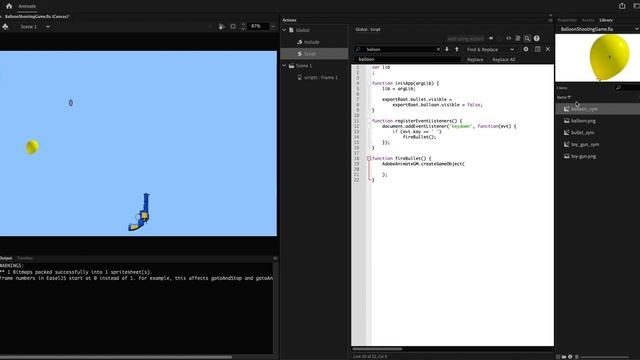Toggle clip content outside stage icon
This screenshot has height=360, width=640.
coord(233,27)
